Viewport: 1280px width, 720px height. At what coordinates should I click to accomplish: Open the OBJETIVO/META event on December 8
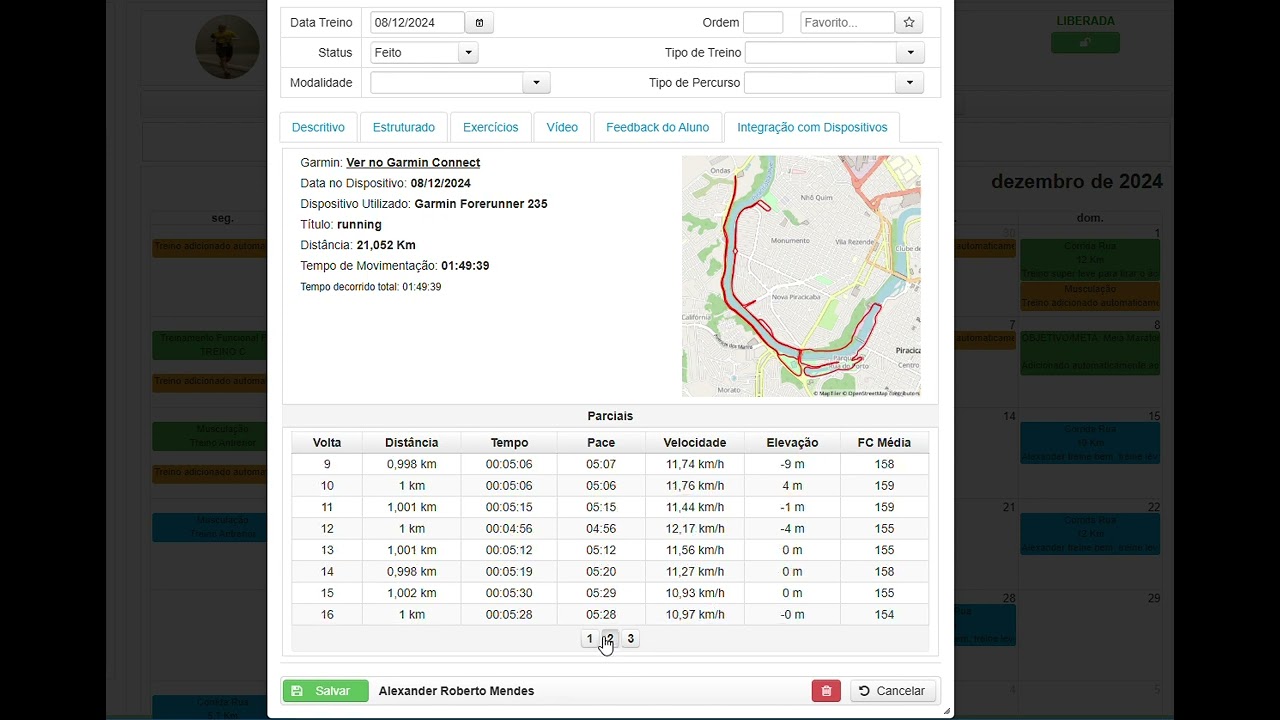tap(1090, 353)
